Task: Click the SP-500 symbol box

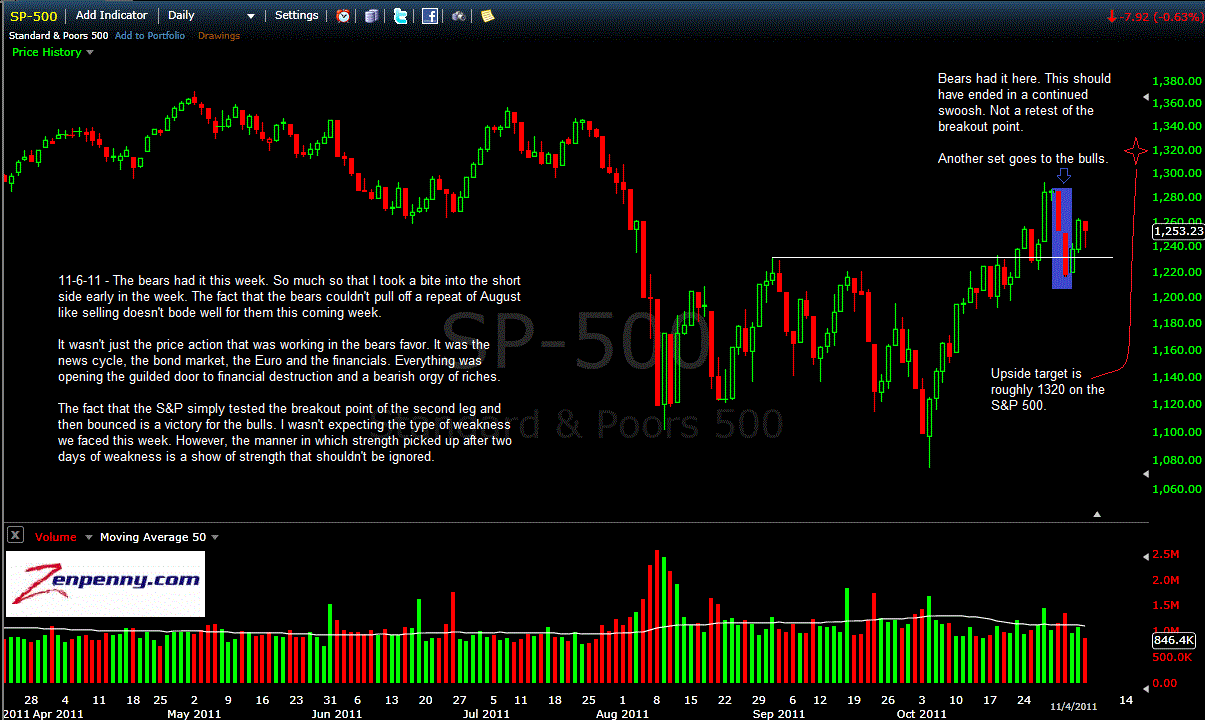Action: coord(34,16)
